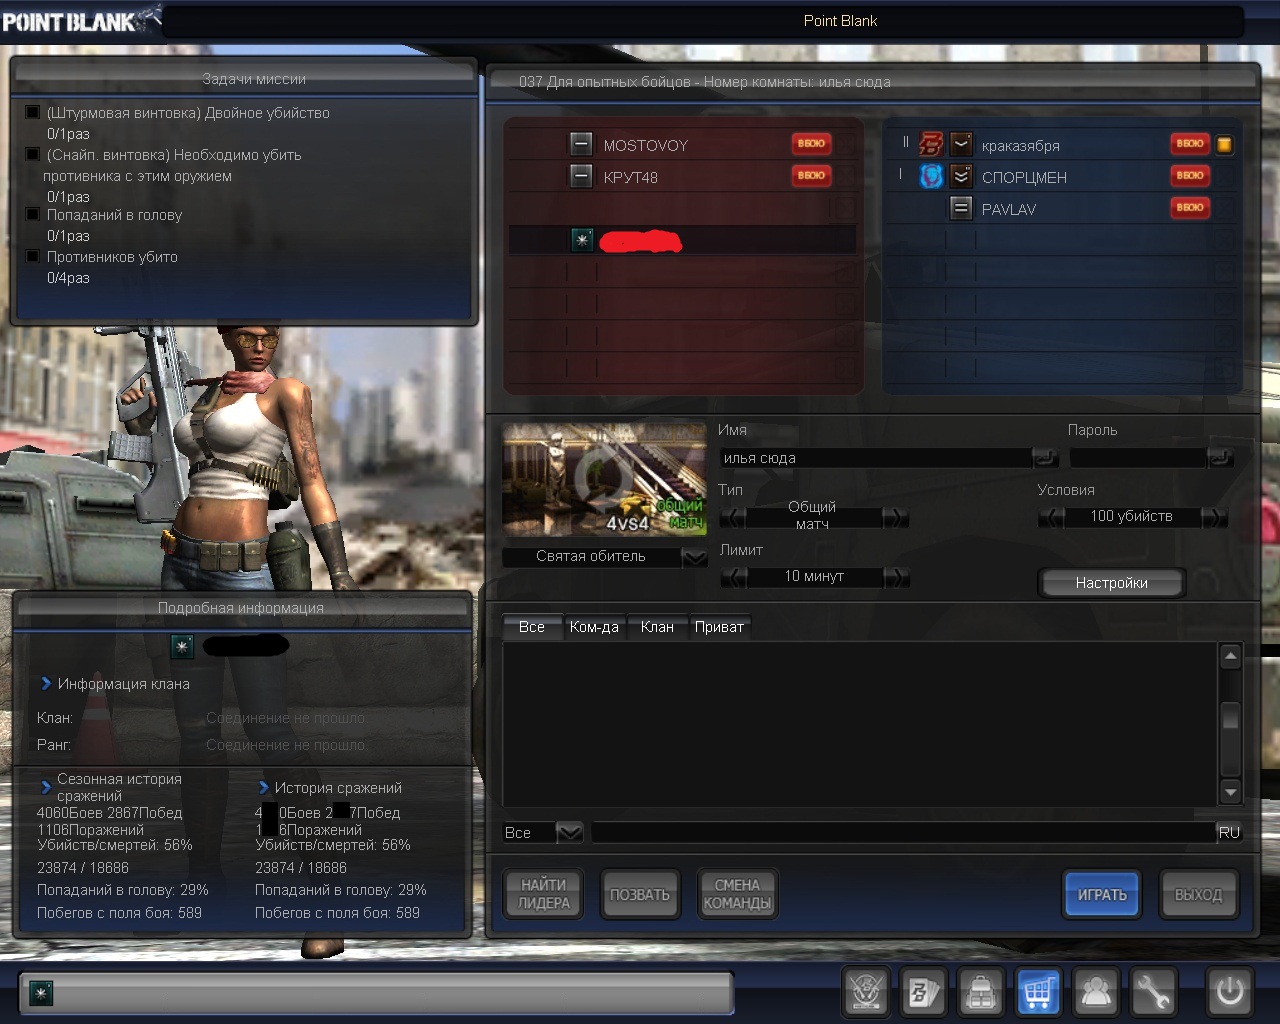The width and height of the screenshot is (1280, 1024).
Task: Open the shop cart icon
Action: click(1038, 992)
